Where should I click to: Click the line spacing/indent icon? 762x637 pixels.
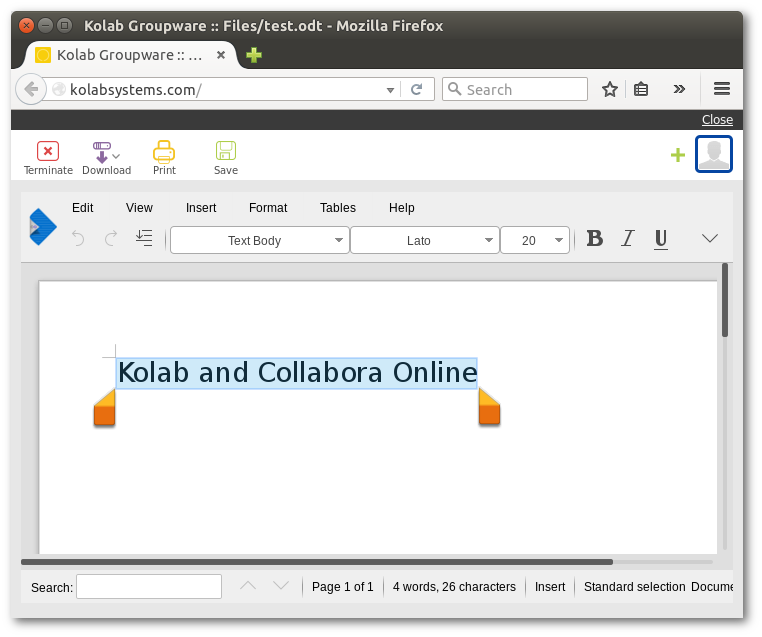[x=144, y=238]
